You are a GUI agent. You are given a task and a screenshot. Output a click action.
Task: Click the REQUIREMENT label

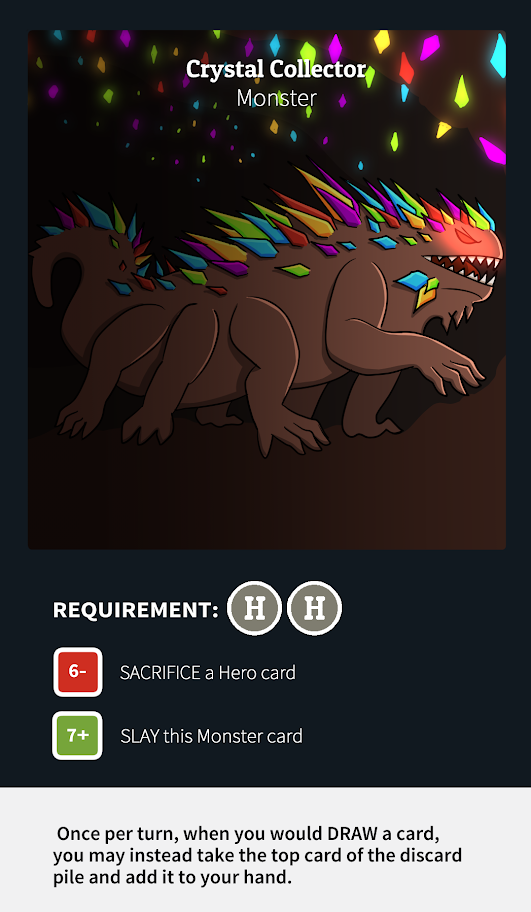pos(136,610)
